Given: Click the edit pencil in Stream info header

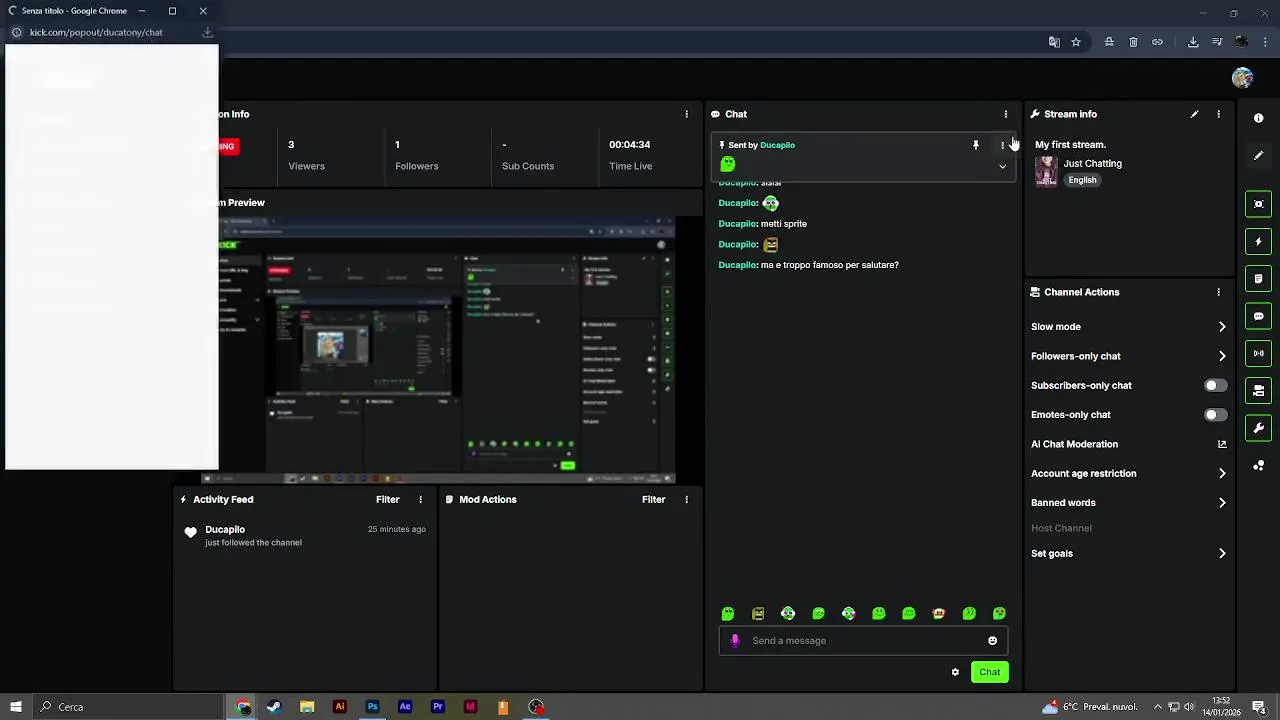Looking at the screenshot, I should (1194, 114).
